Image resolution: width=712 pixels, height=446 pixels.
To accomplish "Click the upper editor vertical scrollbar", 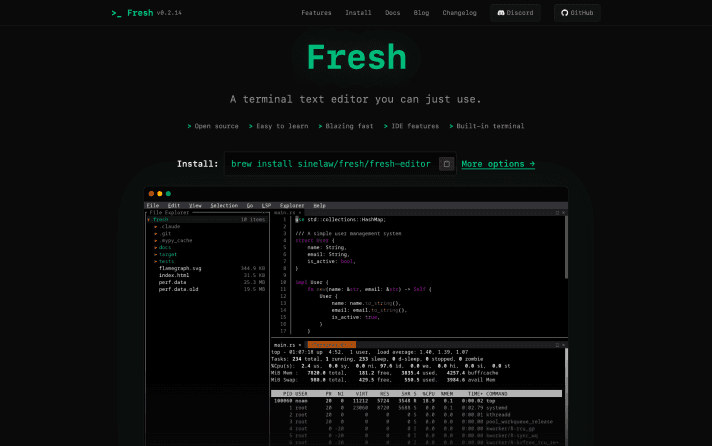I will pos(566,248).
